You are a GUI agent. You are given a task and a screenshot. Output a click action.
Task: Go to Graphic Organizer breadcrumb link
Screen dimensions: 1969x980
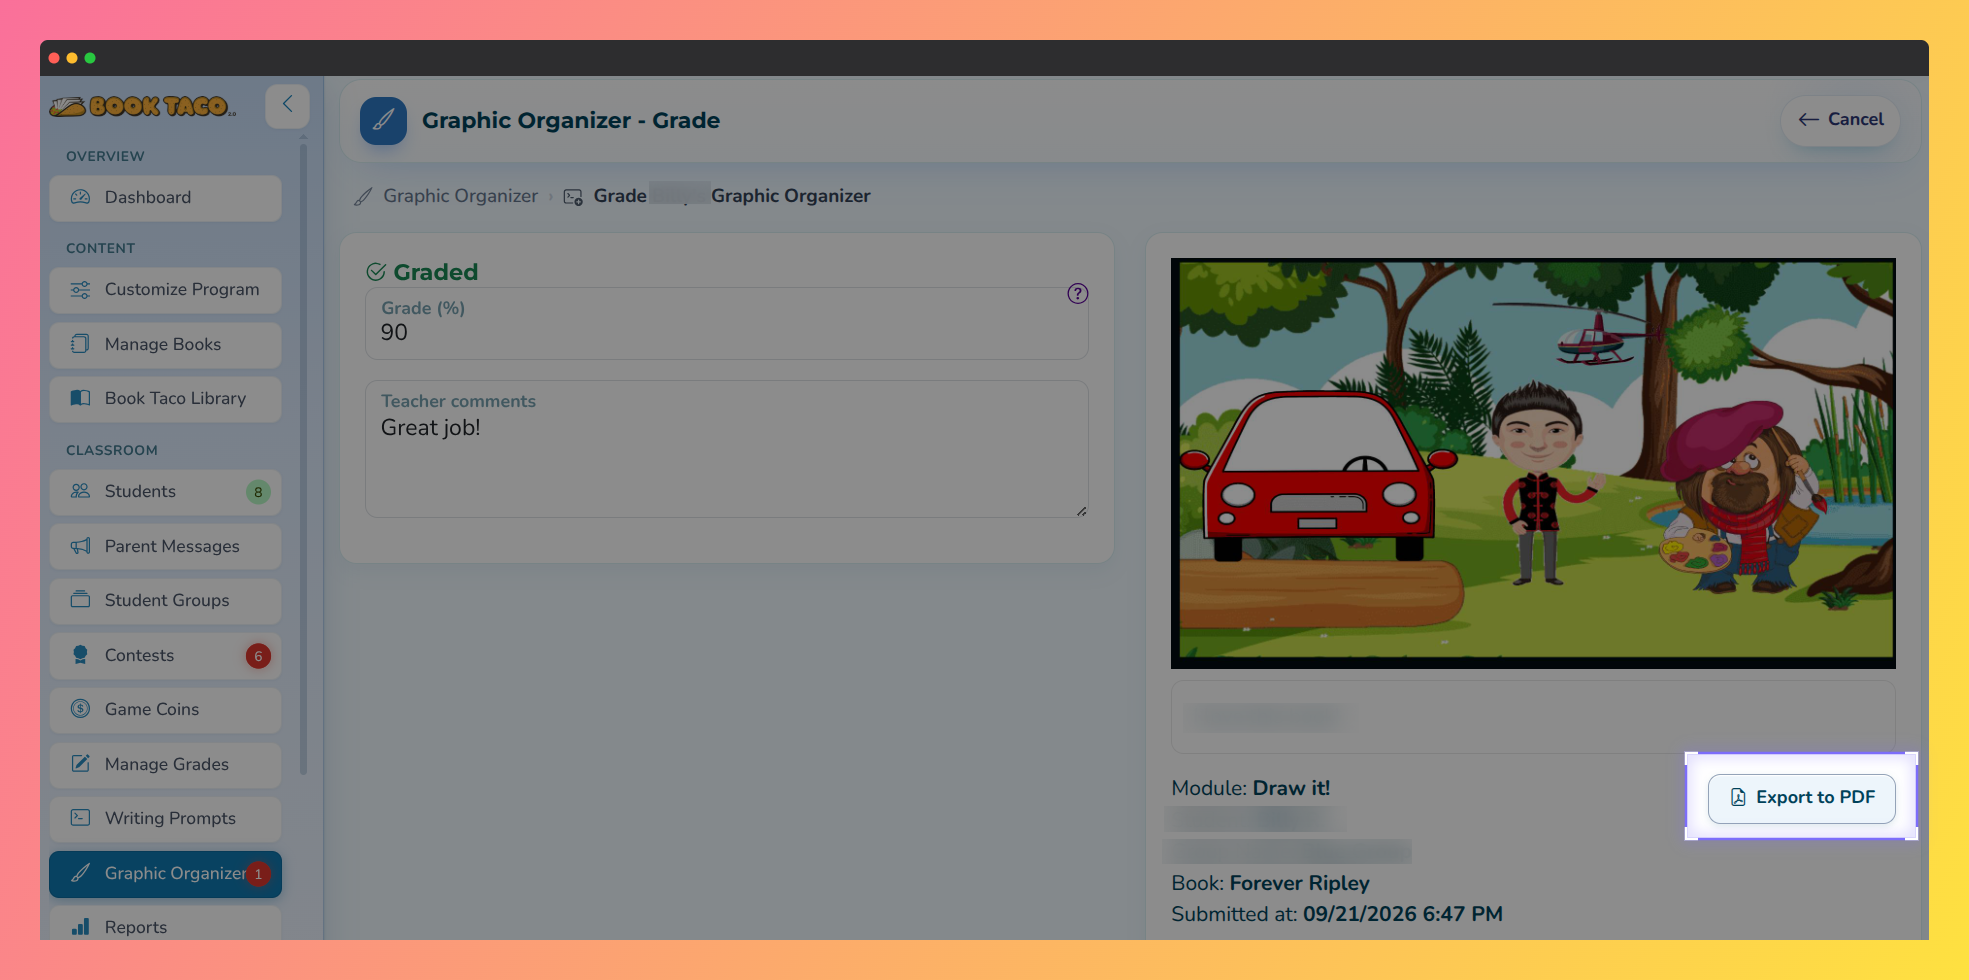click(x=461, y=197)
